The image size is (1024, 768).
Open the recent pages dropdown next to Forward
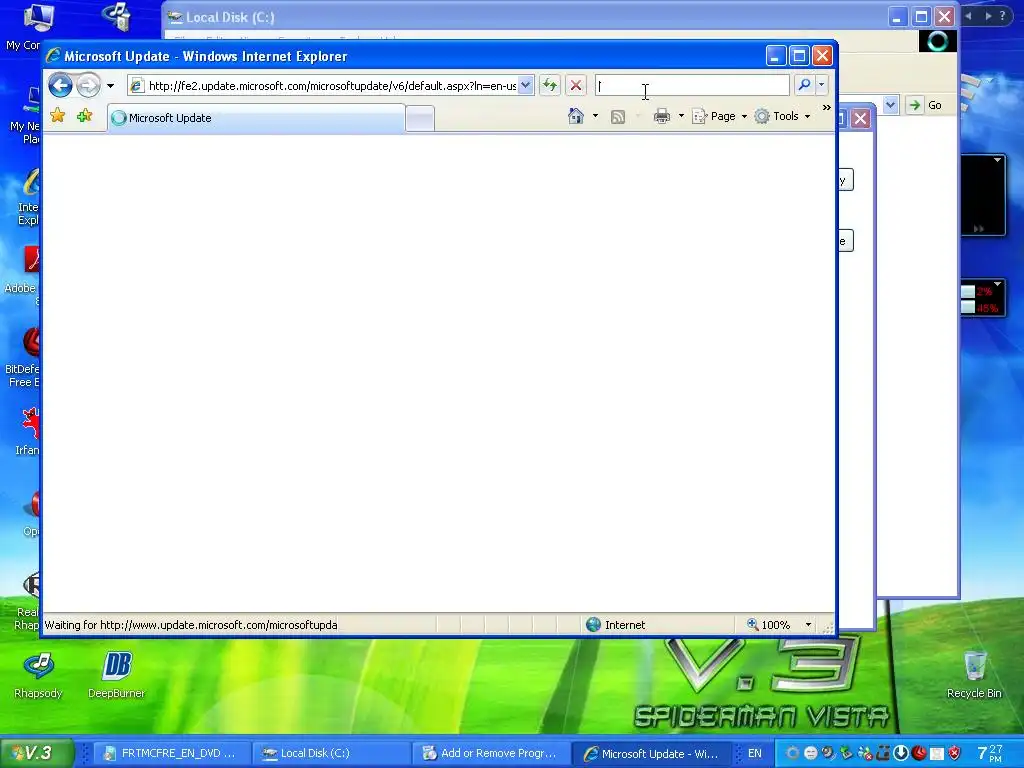point(110,86)
